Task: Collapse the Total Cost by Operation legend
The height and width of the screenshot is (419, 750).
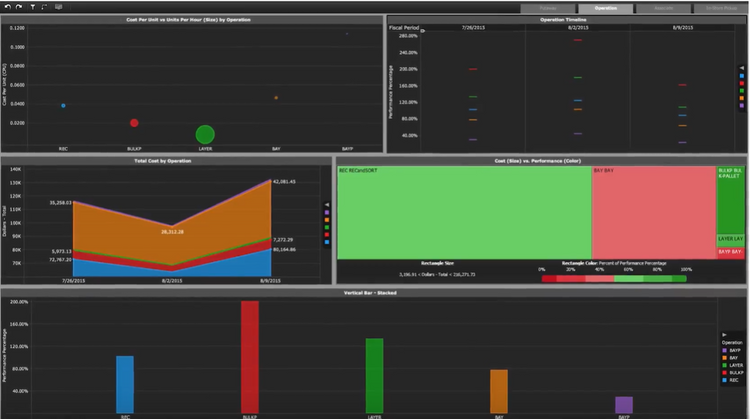Action: point(327,204)
